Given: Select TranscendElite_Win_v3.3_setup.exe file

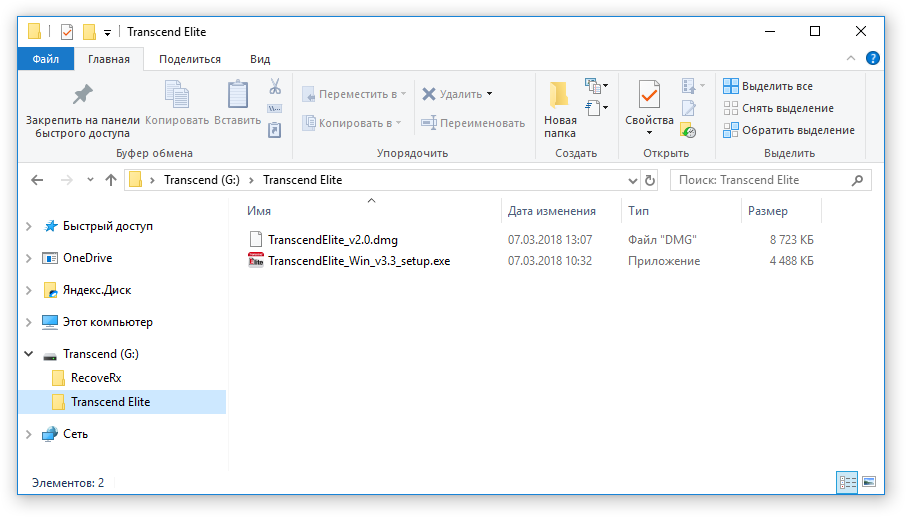Looking at the screenshot, I should click(x=359, y=261).
